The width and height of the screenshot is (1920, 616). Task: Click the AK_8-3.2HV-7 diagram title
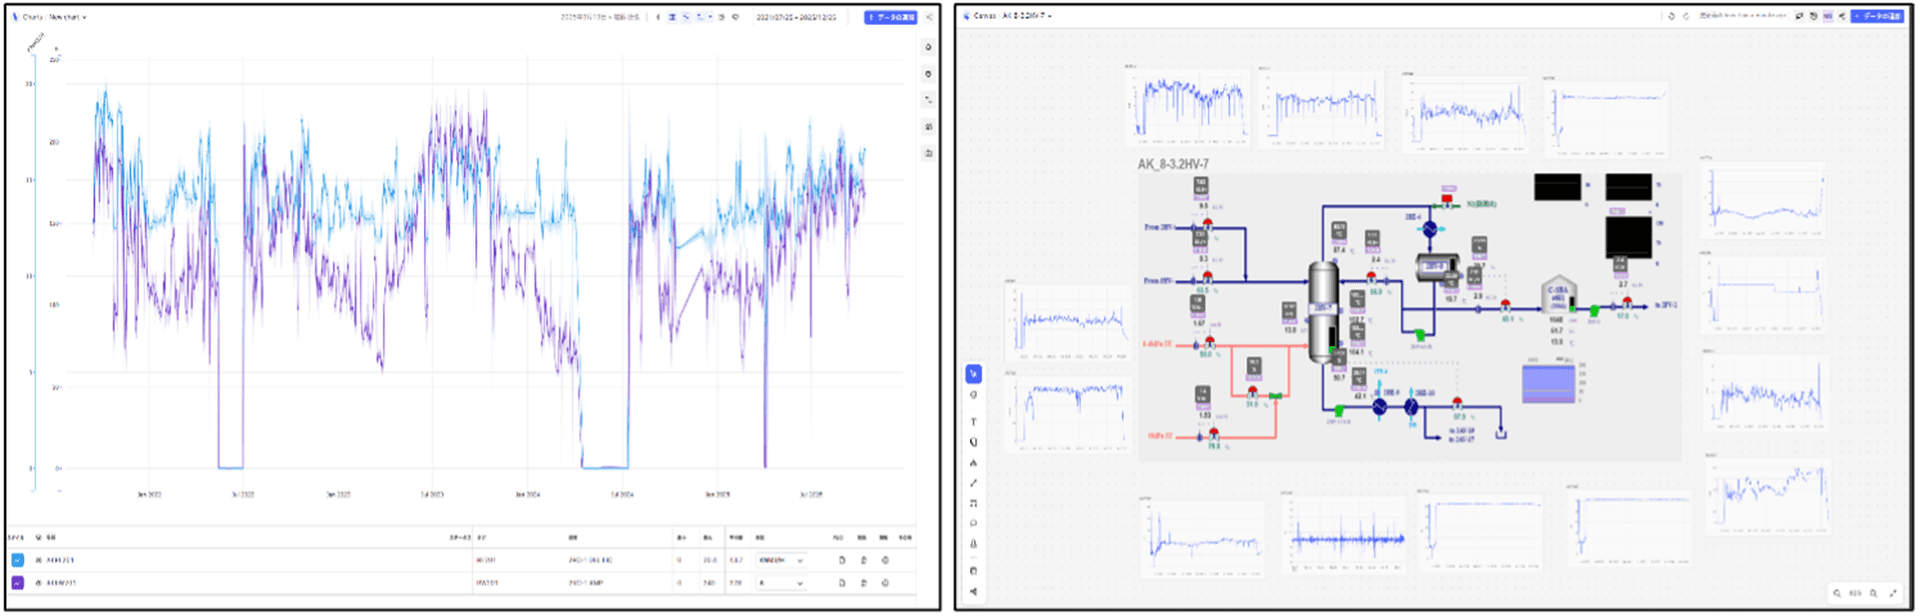pos(1173,164)
